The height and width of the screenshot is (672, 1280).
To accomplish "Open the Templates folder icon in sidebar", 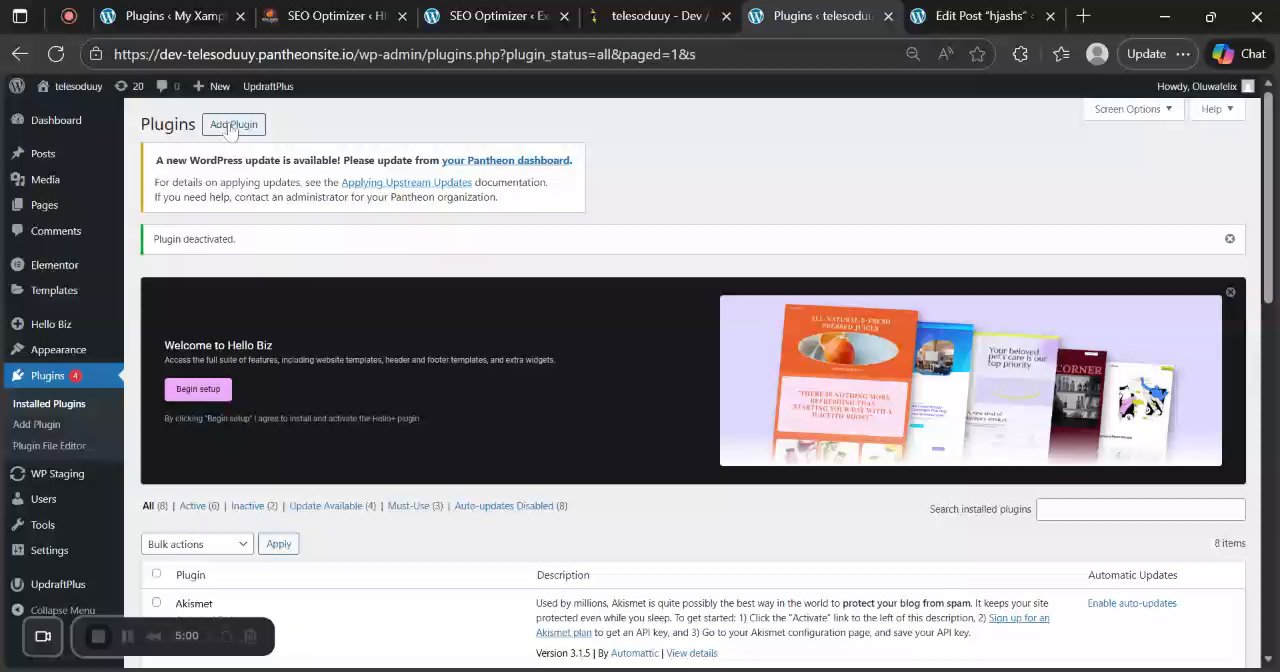I will coord(17,290).
